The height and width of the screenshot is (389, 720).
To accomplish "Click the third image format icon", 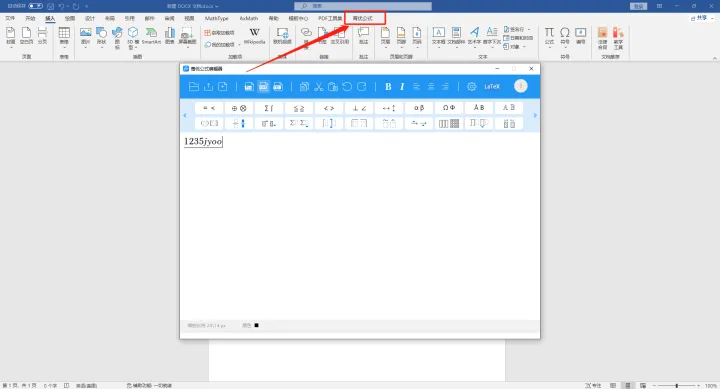I will [278, 86].
